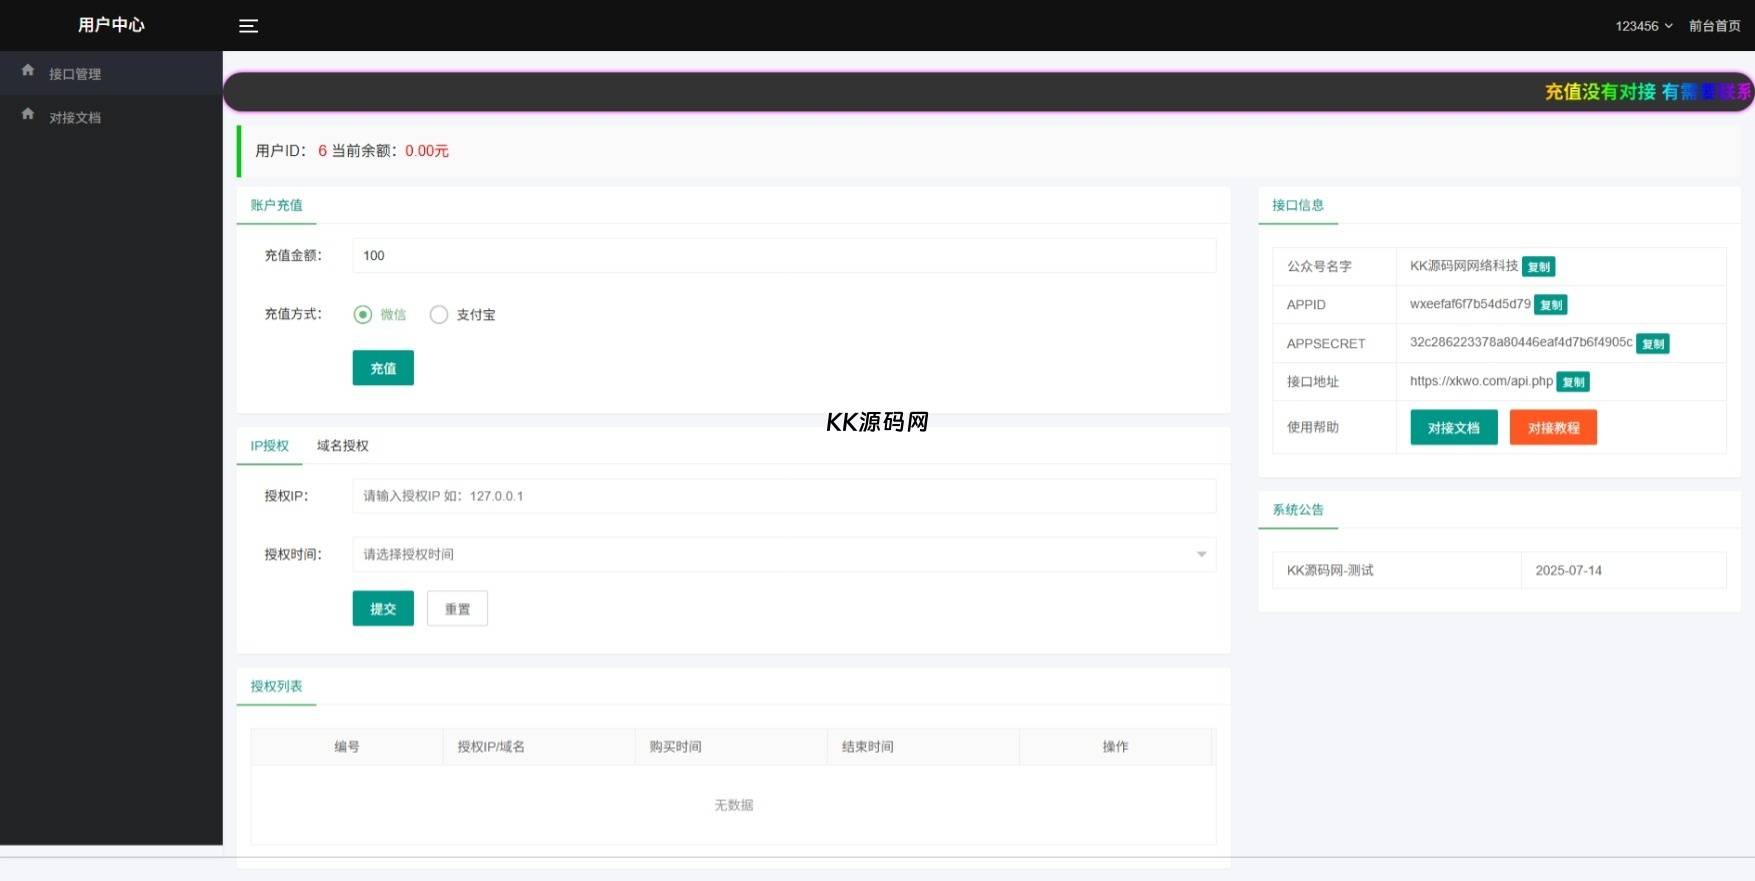Click the 0.00元 balance value

coord(427,151)
